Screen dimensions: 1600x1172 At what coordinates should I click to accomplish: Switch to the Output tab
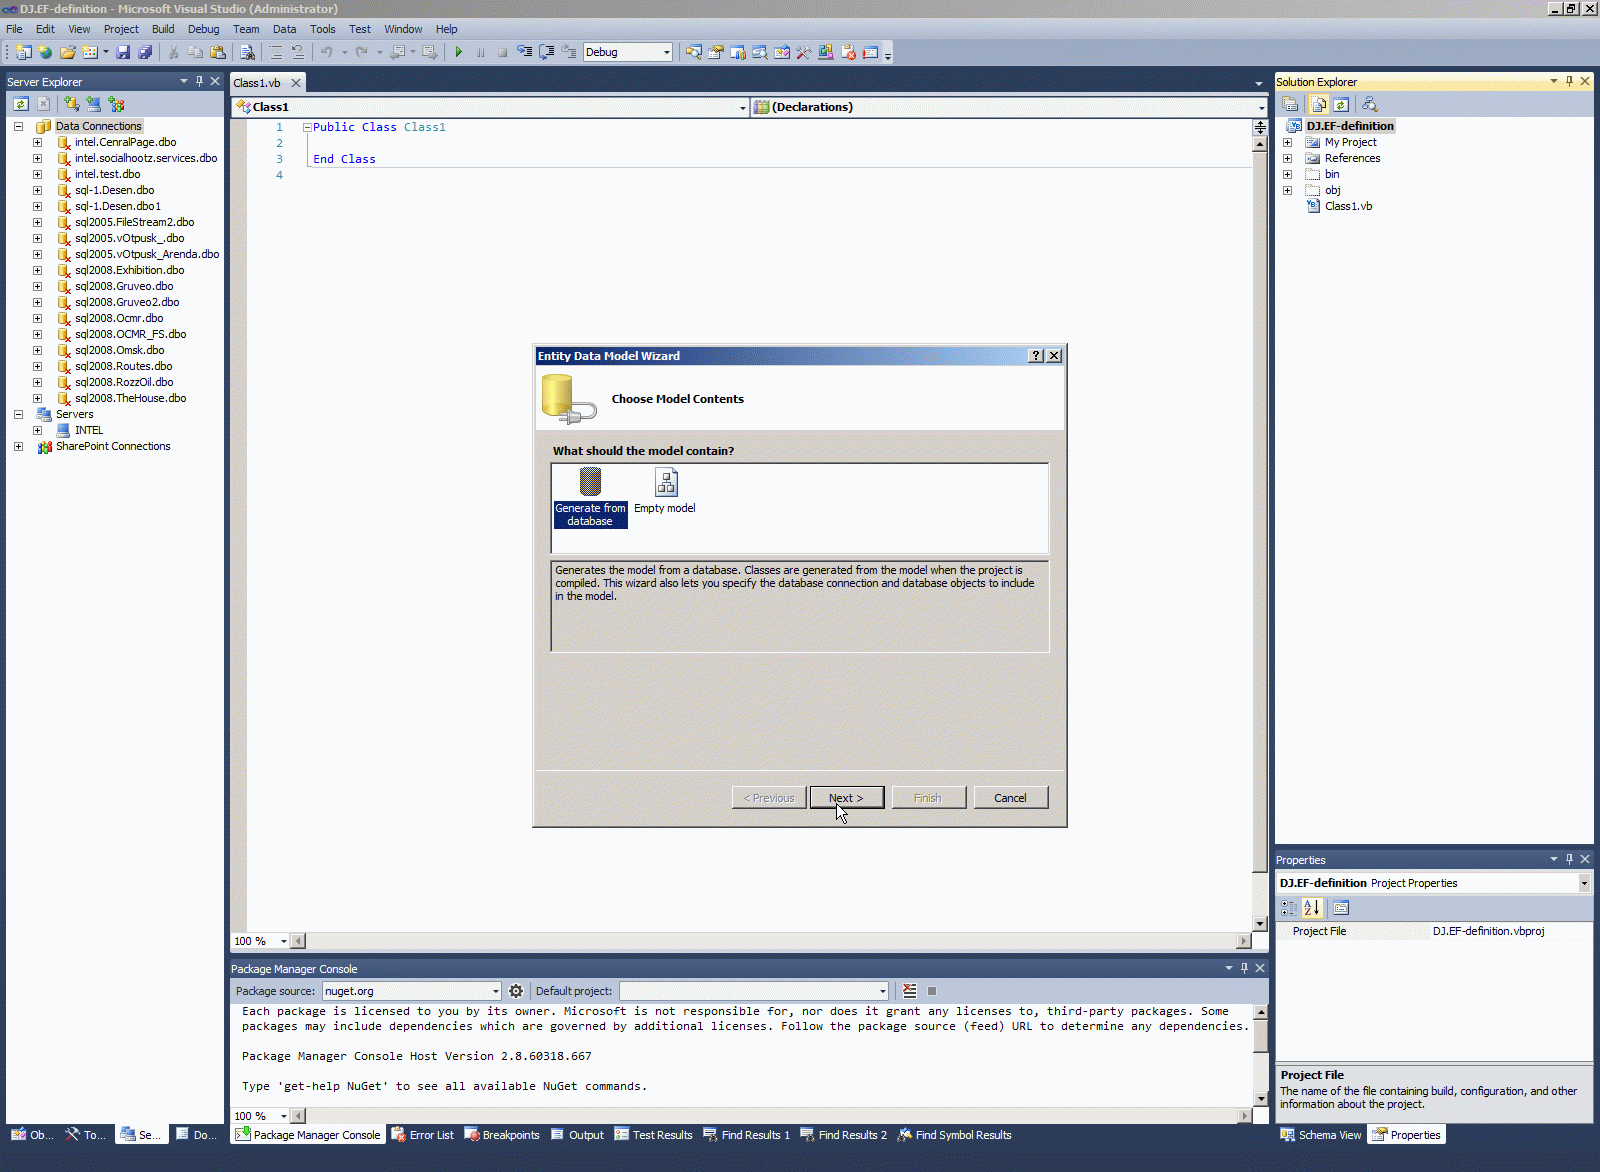(x=577, y=1135)
